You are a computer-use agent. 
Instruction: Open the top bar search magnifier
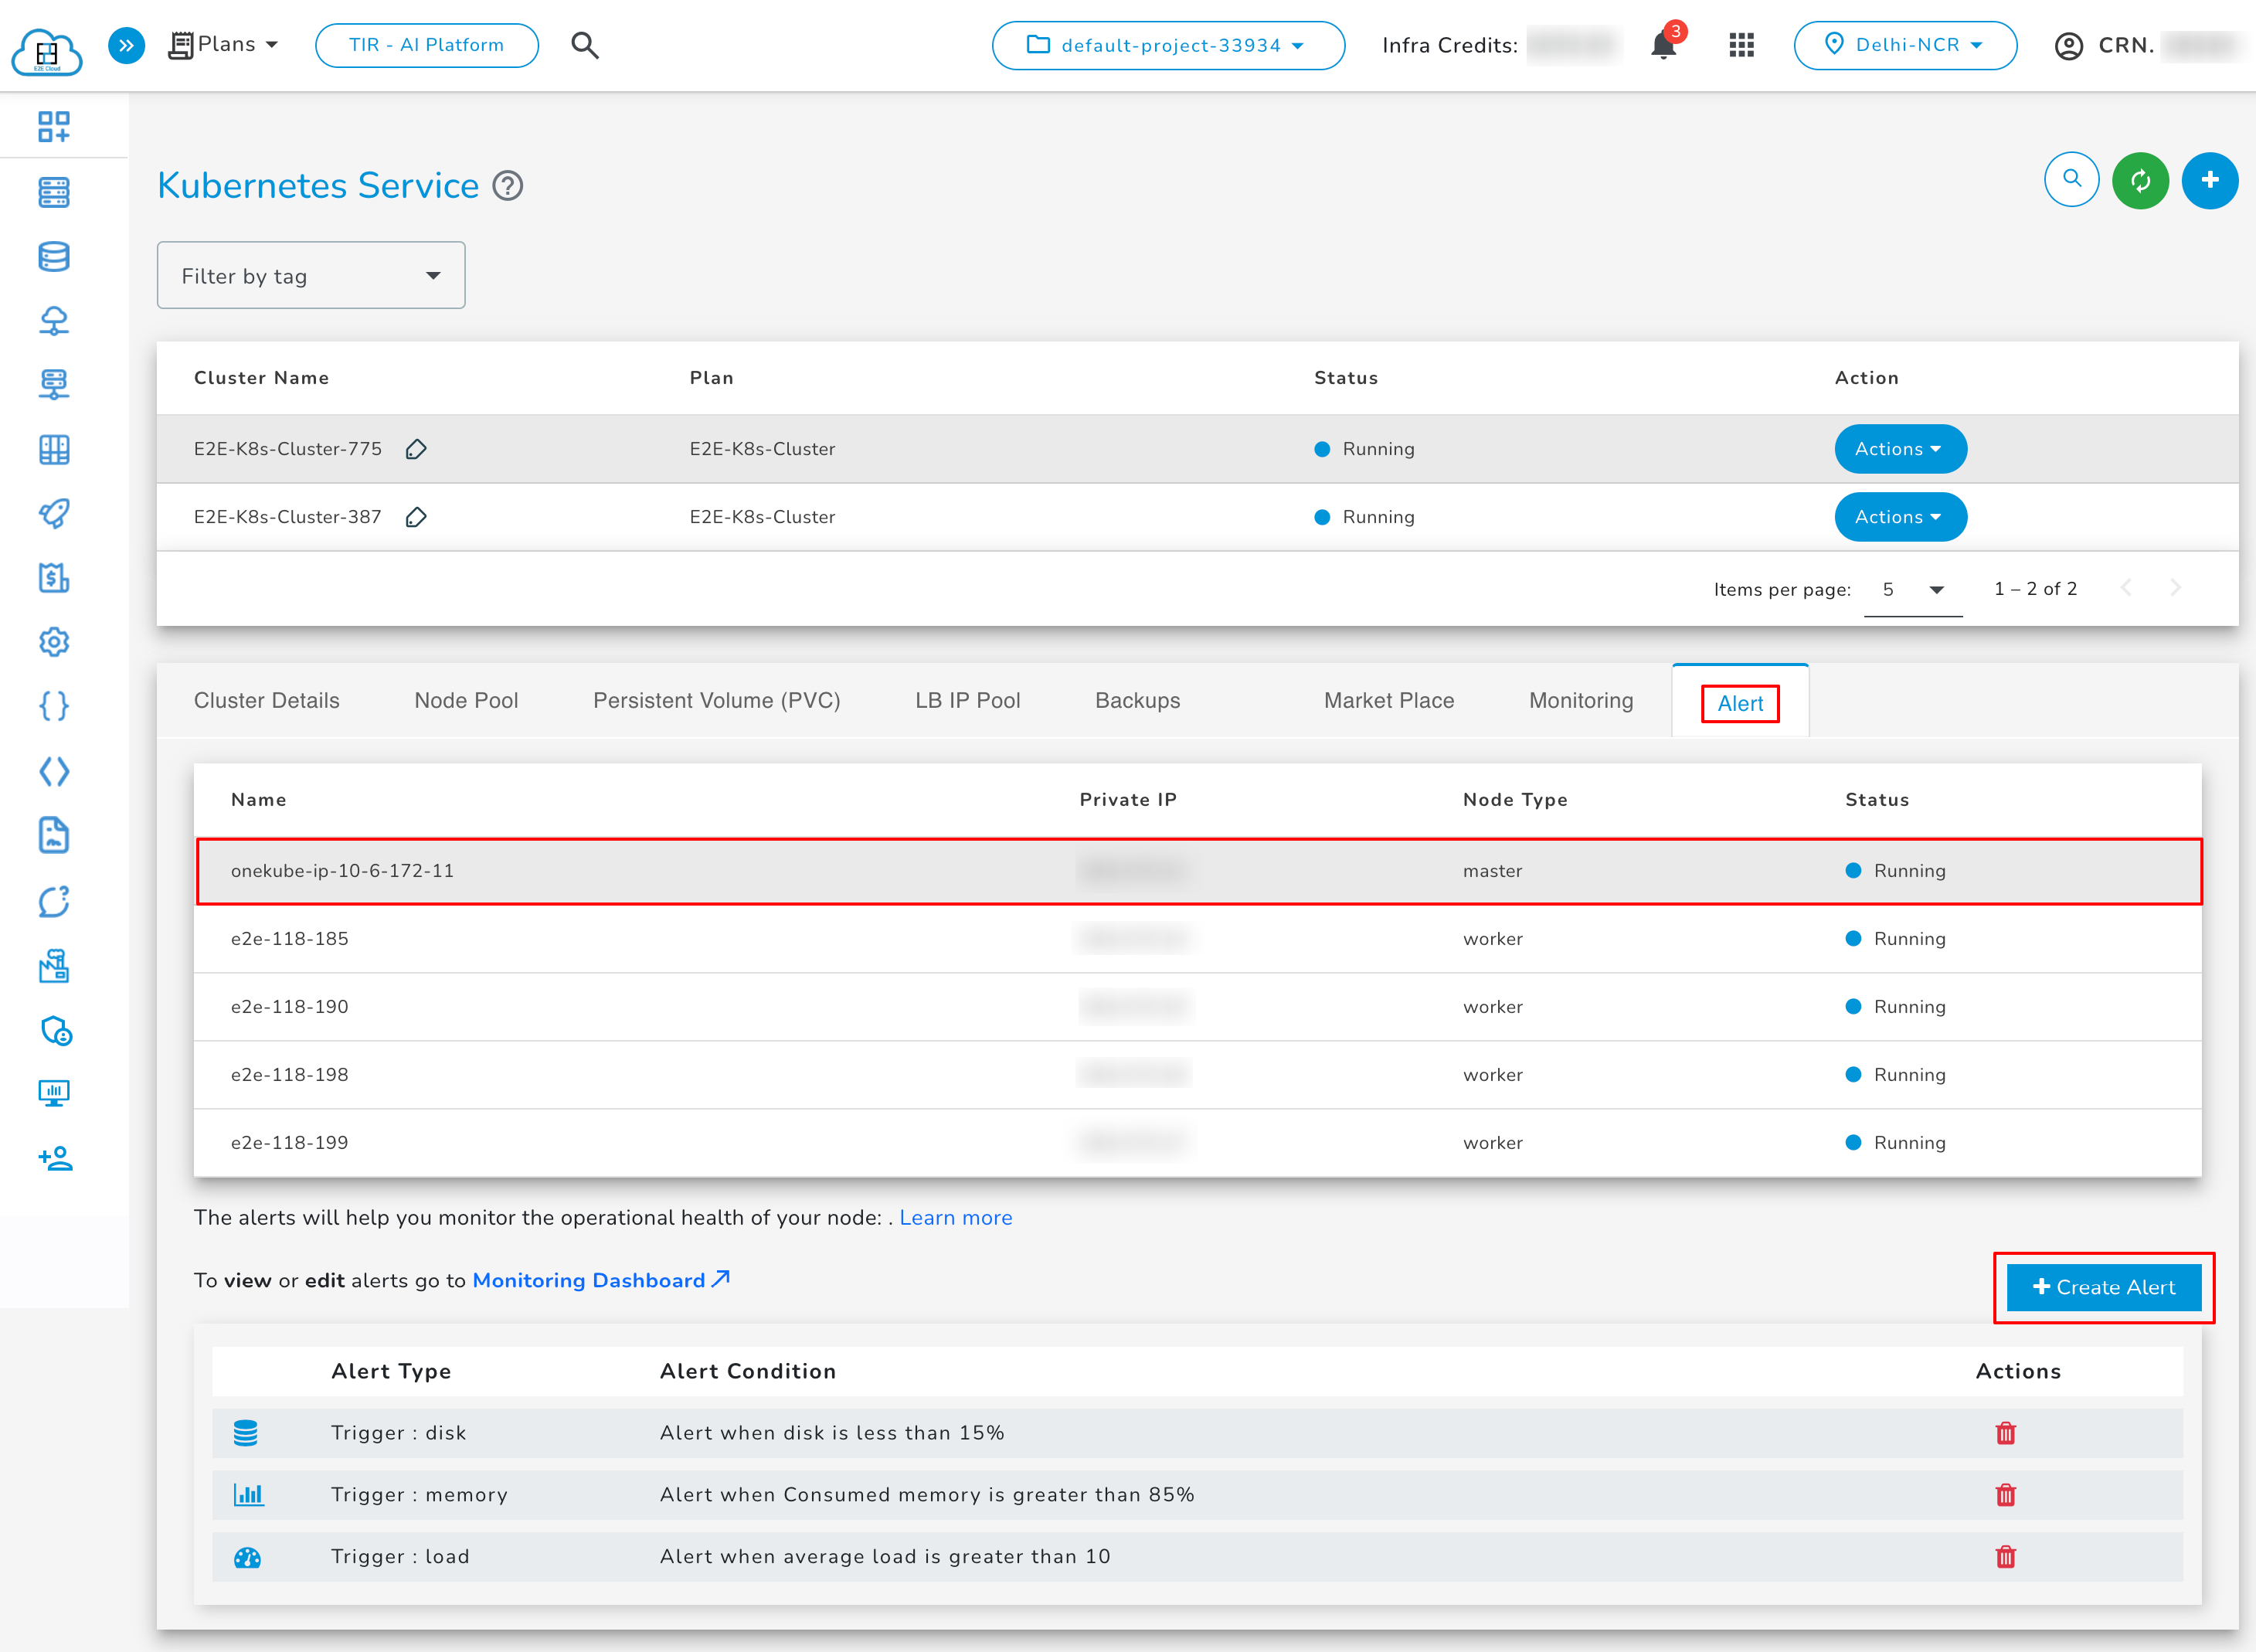point(585,45)
